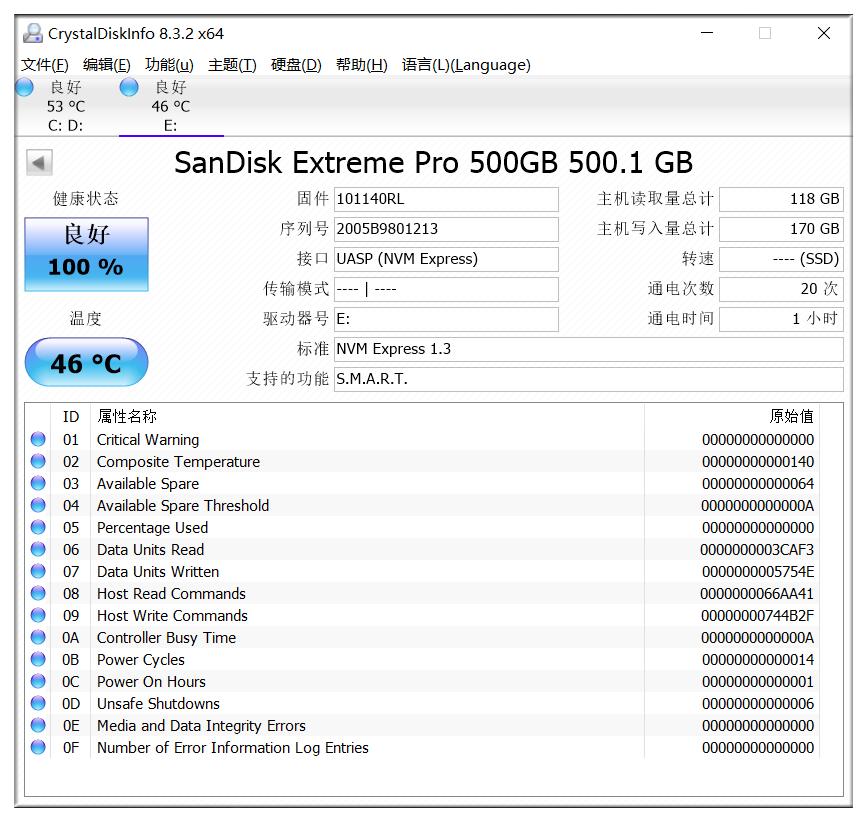
Task: Click the status dot for Controller Busy Time
Action: point(38,637)
